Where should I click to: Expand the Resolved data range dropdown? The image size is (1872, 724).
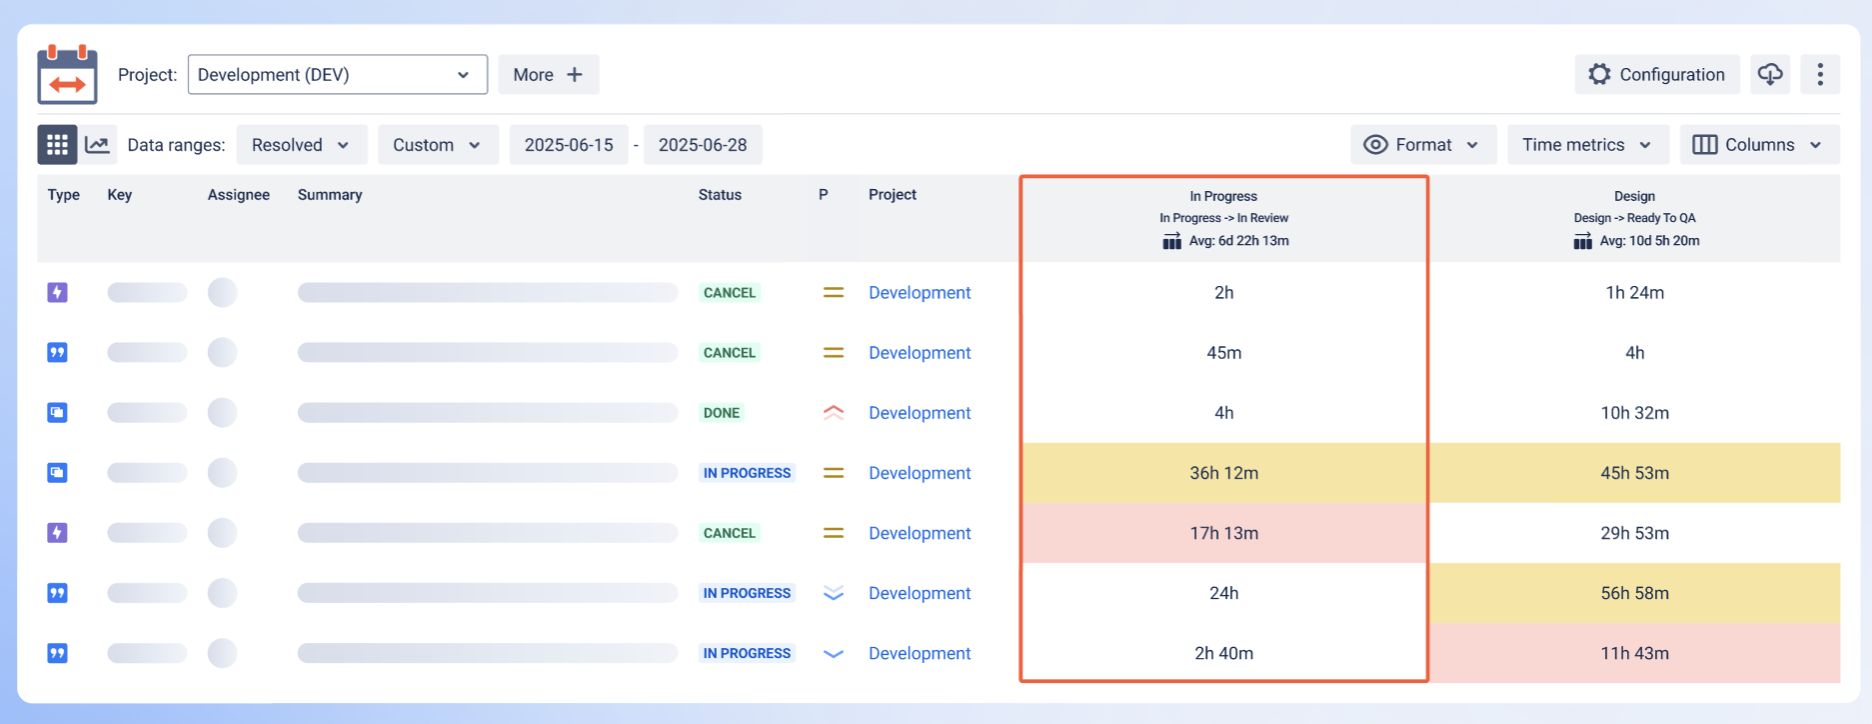click(301, 145)
